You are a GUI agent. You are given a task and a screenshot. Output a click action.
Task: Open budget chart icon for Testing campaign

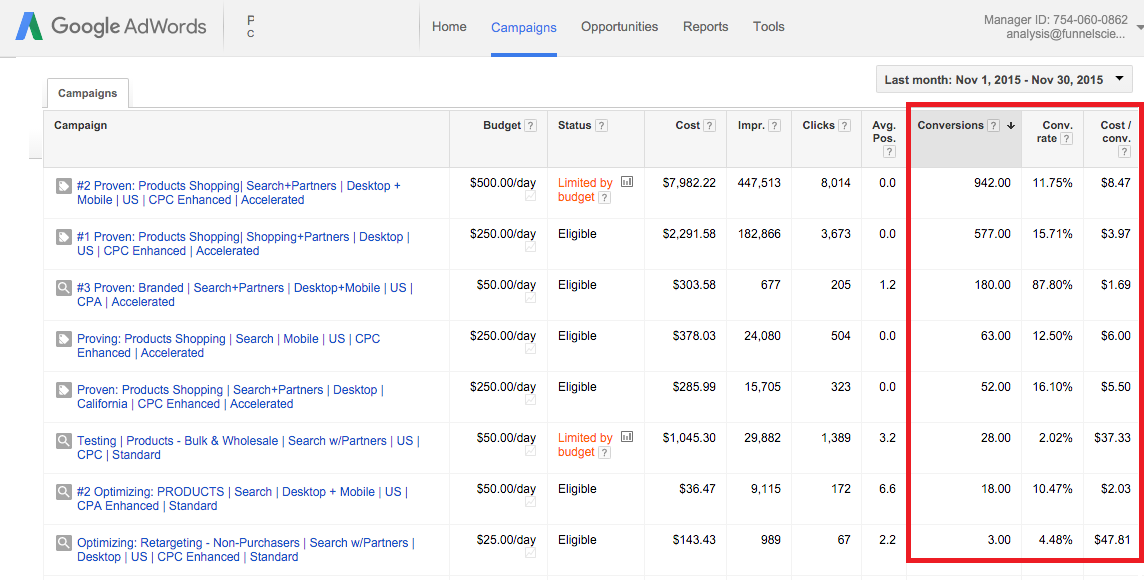pos(627,437)
